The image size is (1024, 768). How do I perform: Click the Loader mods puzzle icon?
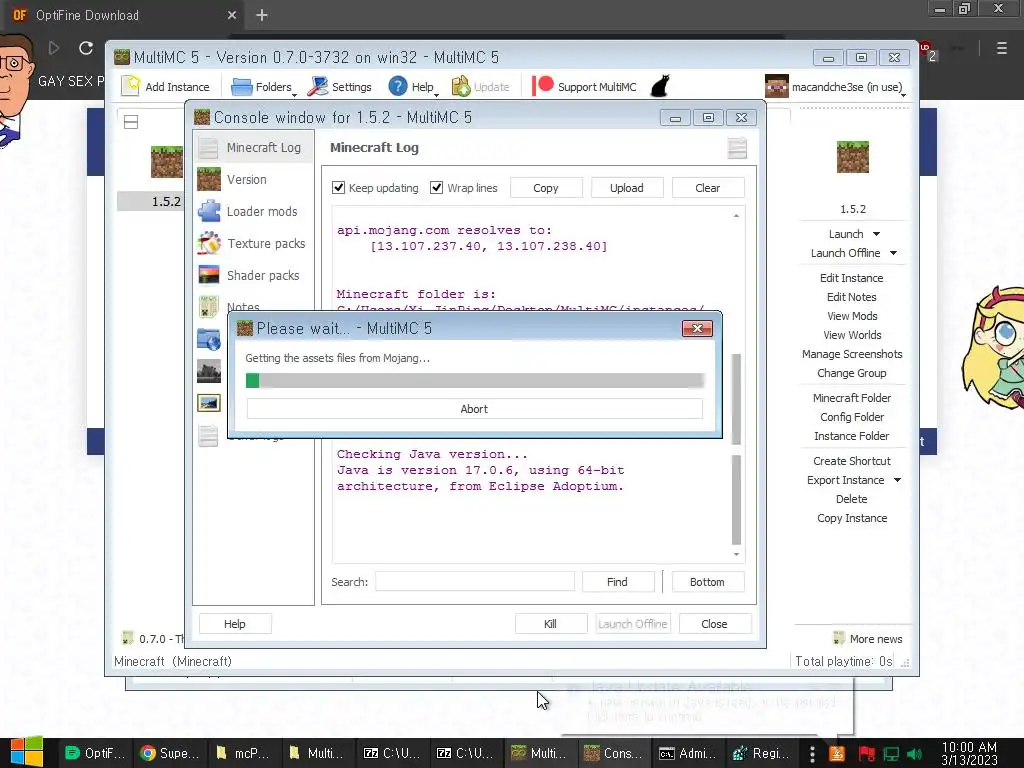(209, 211)
